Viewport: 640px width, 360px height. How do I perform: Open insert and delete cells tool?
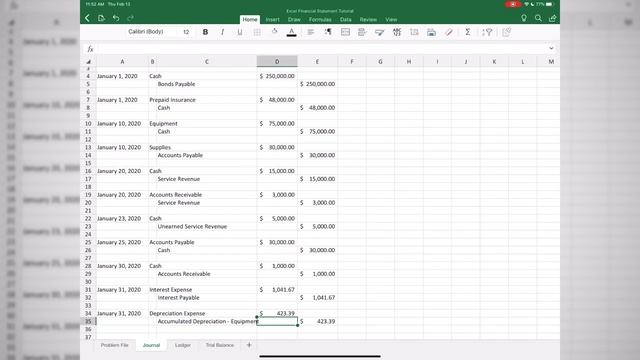point(414,32)
